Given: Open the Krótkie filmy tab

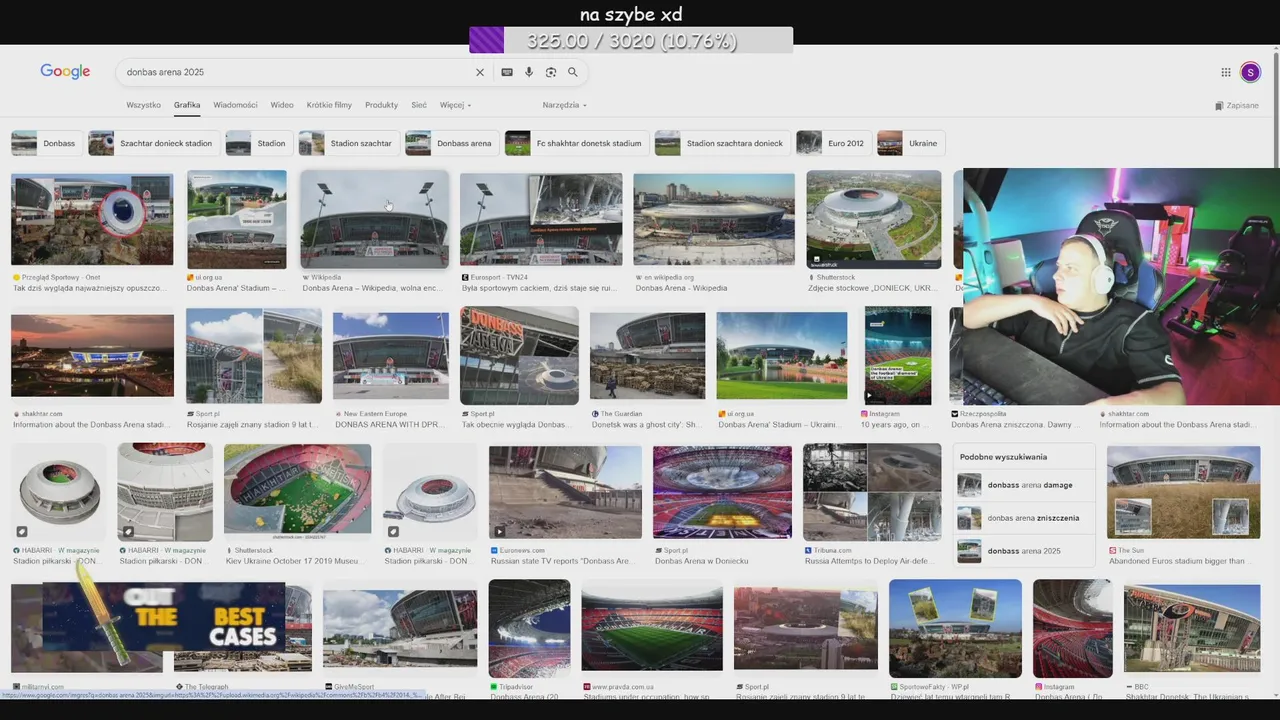Looking at the screenshot, I should coord(329,105).
